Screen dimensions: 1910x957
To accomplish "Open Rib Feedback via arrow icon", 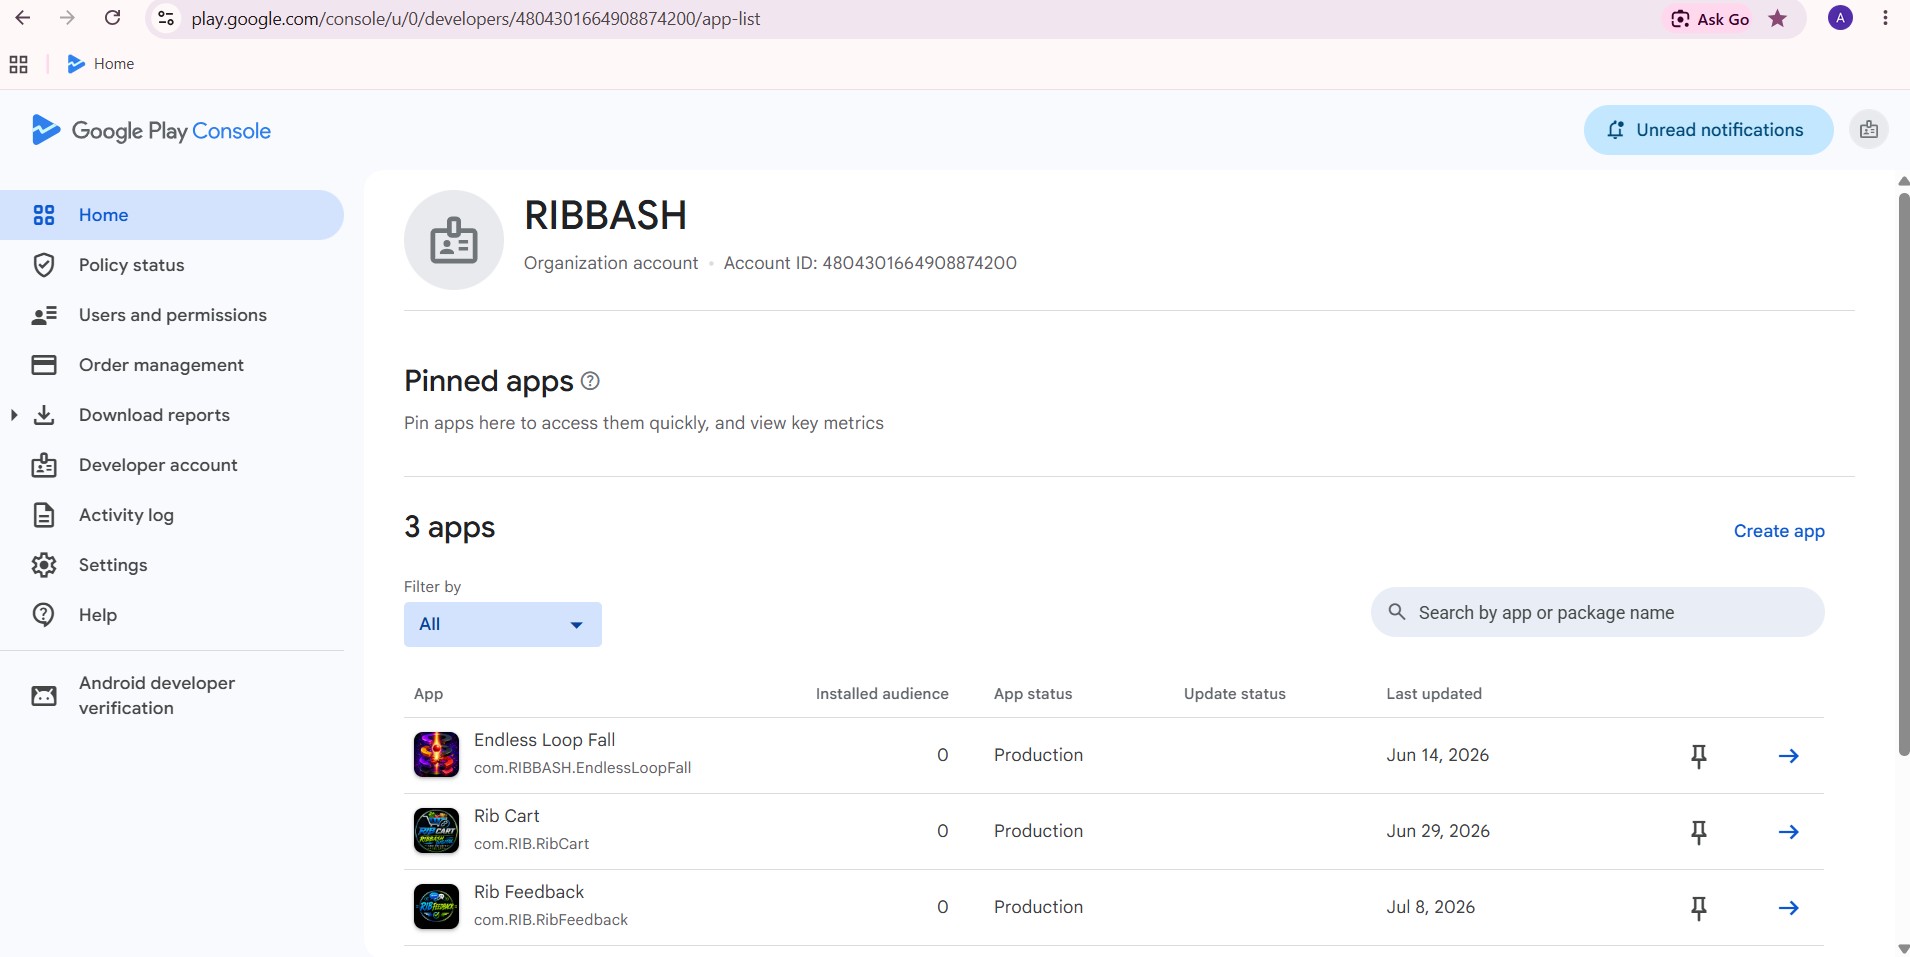I will pyautogui.click(x=1789, y=908).
